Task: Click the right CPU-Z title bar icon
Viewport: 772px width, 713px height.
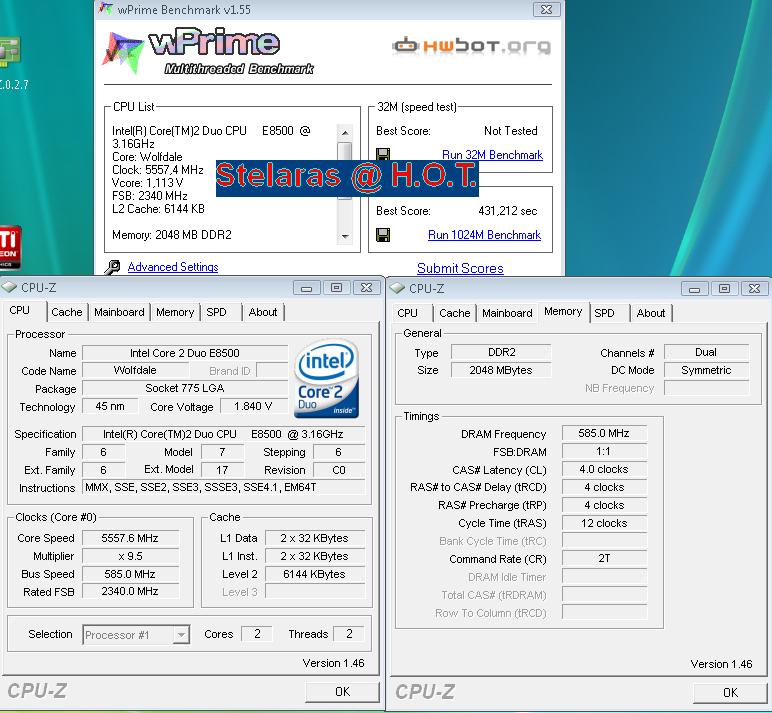Action: coord(397,288)
